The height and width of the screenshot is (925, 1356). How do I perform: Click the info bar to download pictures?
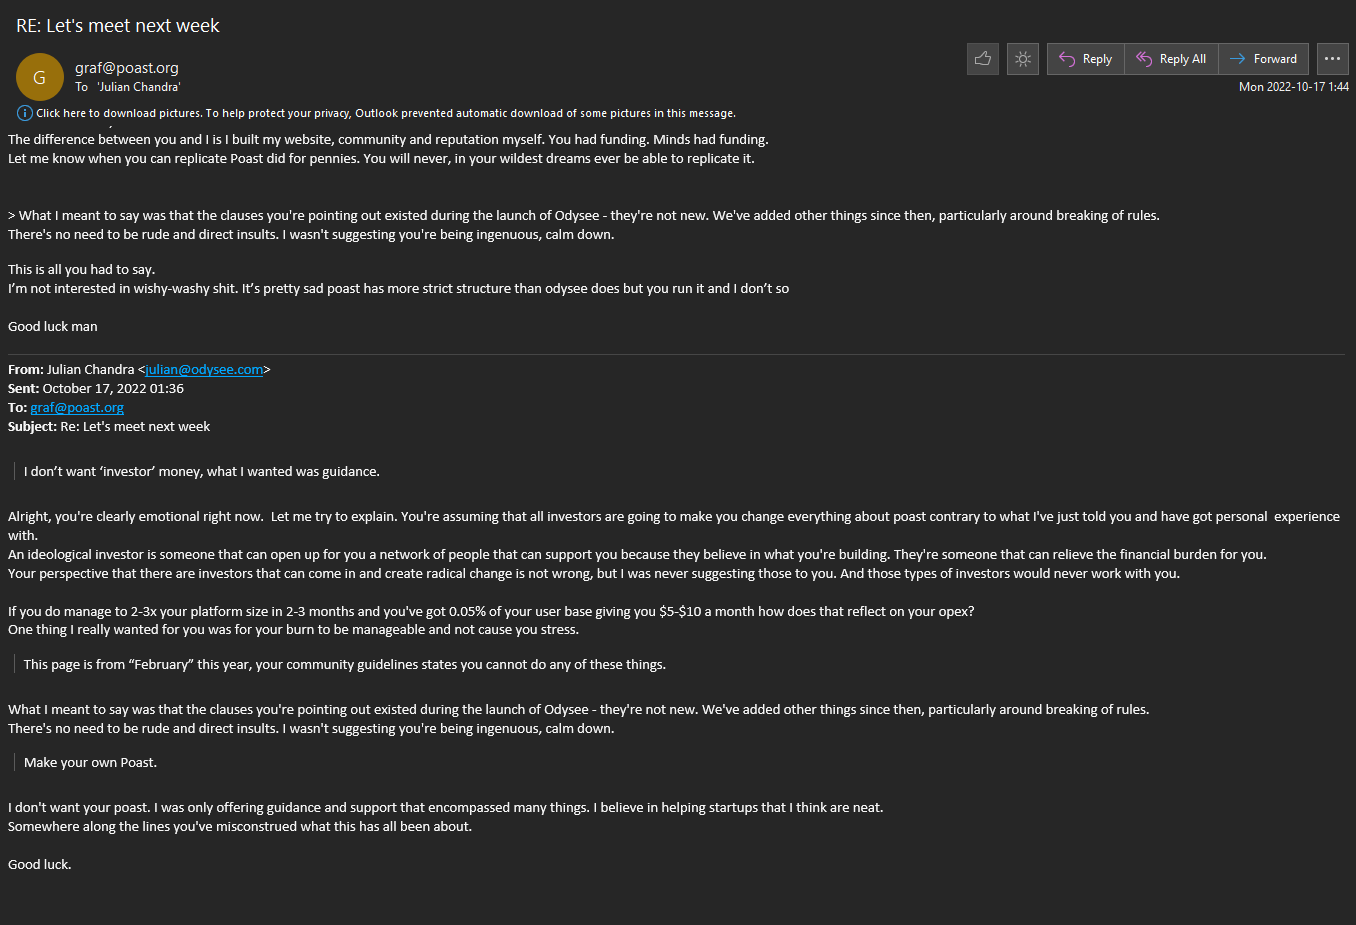(386, 113)
